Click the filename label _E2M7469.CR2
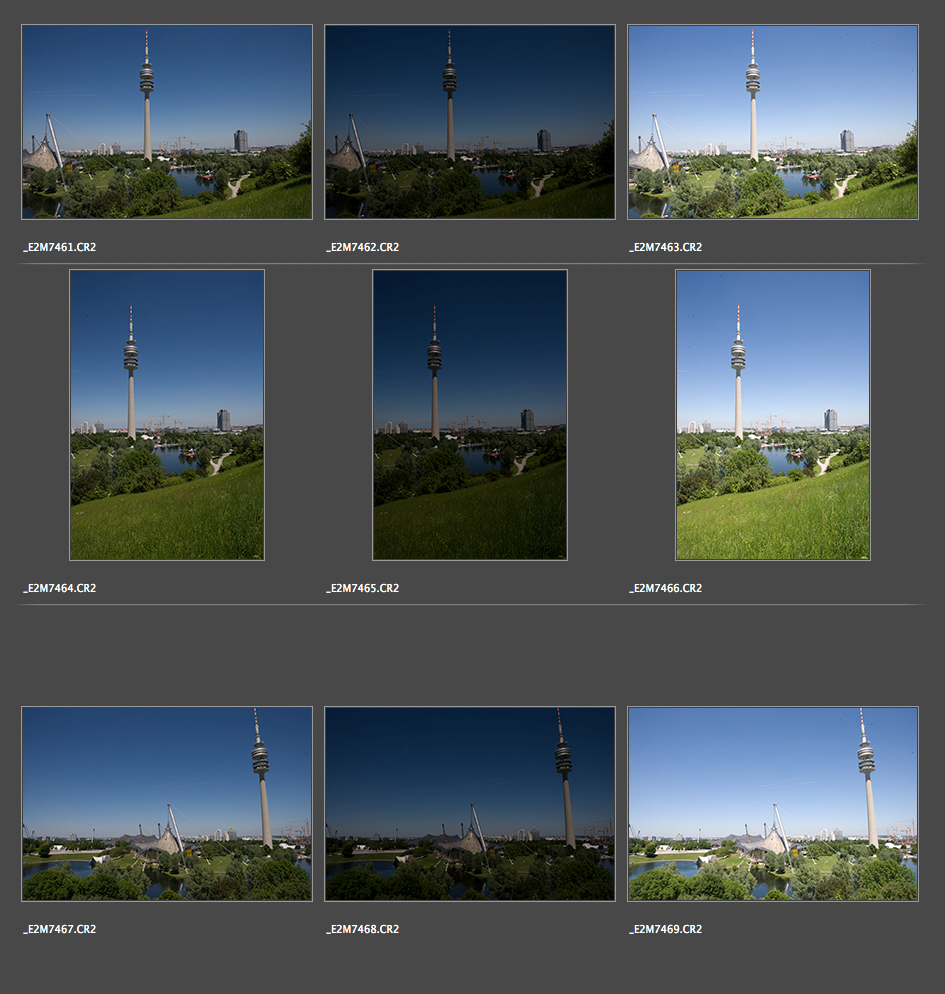Viewport: 945px width, 994px height. pyautogui.click(x=666, y=929)
